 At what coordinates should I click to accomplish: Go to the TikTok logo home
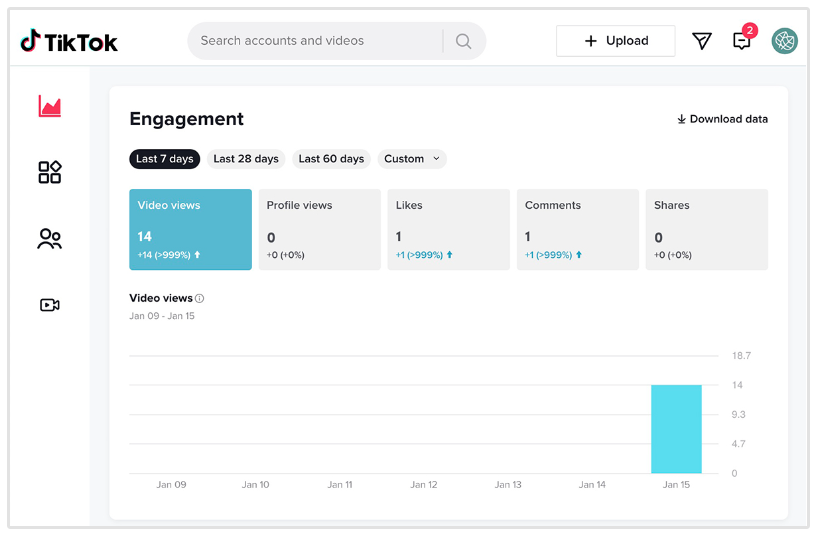tap(69, 42)
